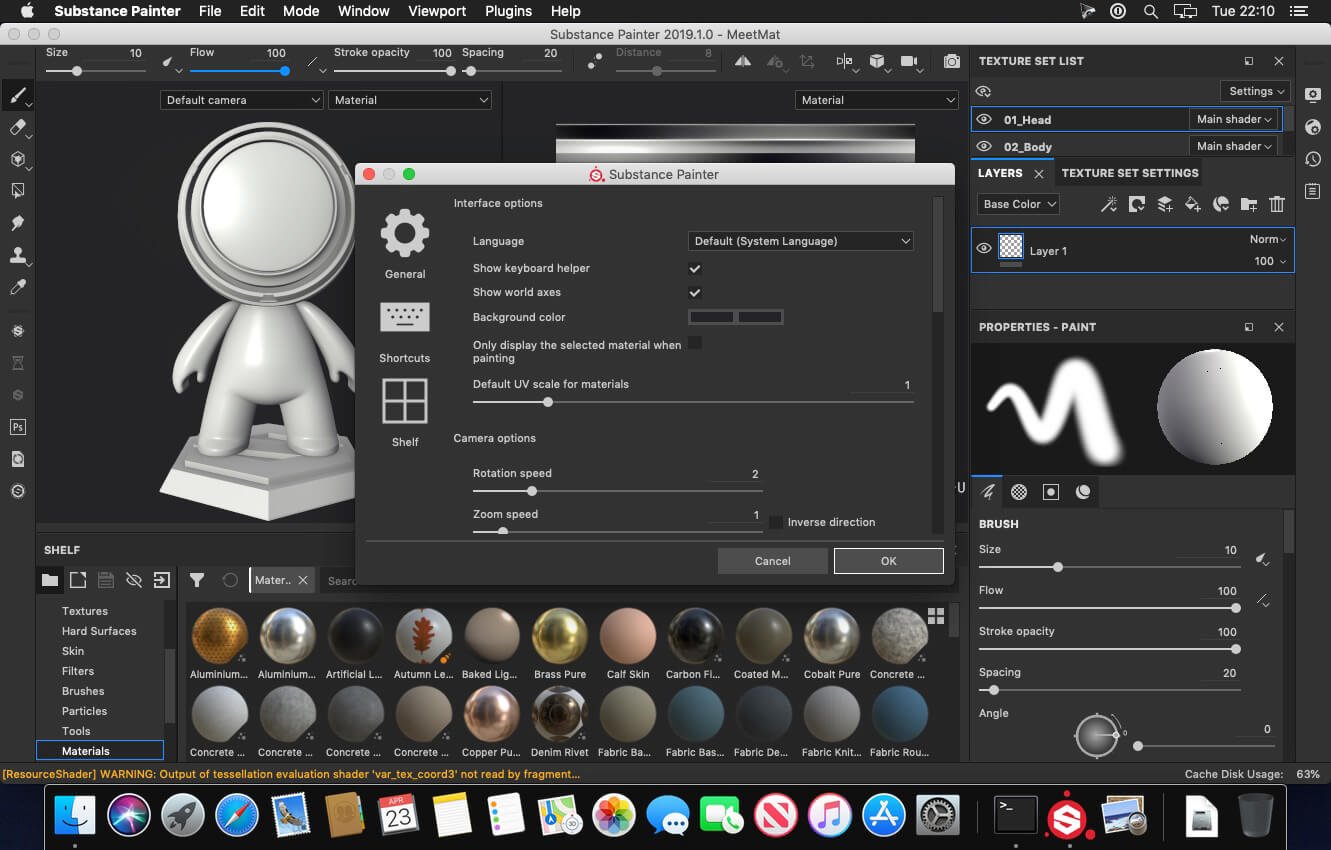Open the Default camera dropdown
This screenshot has height=850, width=1331.
pyautogui.click(x=241, y=100)
